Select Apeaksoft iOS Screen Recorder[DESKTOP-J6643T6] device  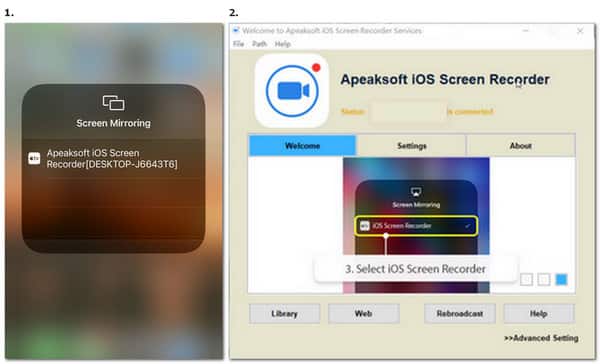click(113, 158)
